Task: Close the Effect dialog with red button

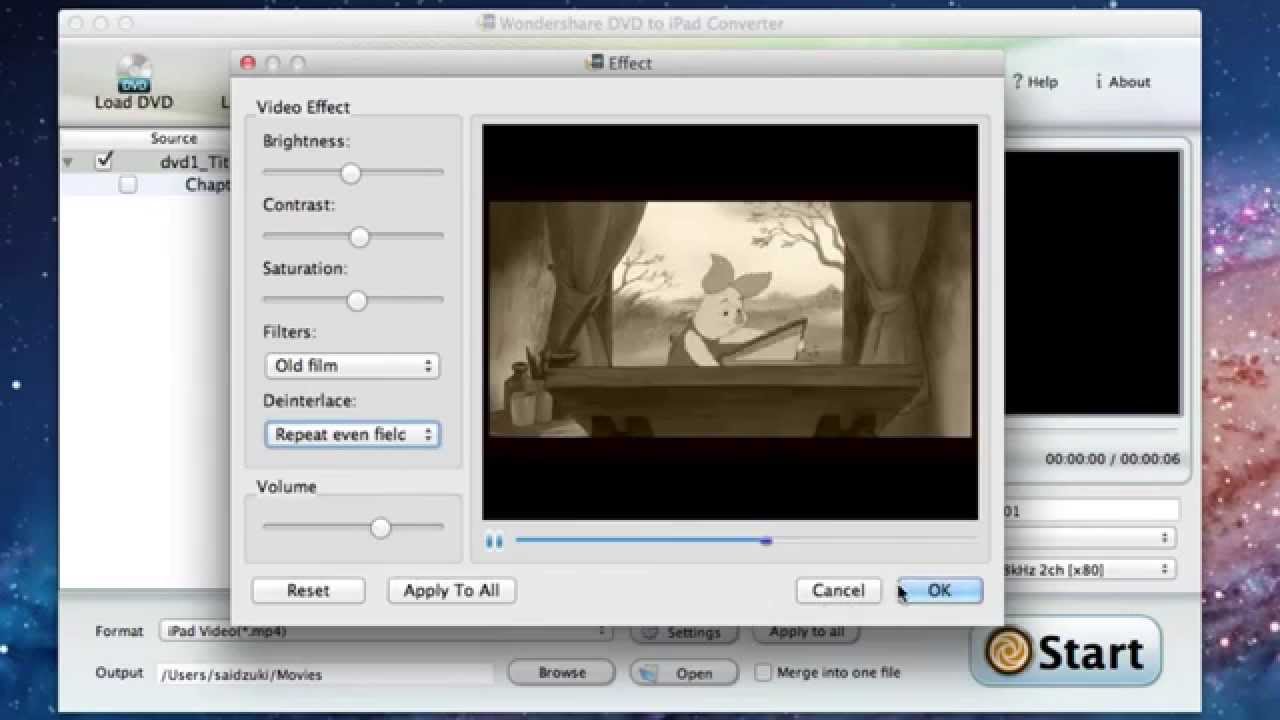Action: [x=248, y=63]
